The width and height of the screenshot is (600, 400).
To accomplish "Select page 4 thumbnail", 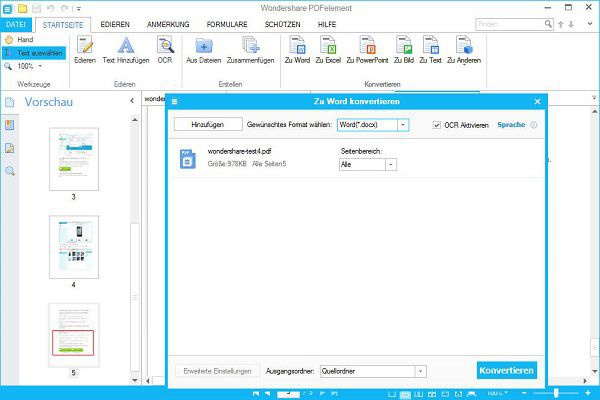I will 74,247.
